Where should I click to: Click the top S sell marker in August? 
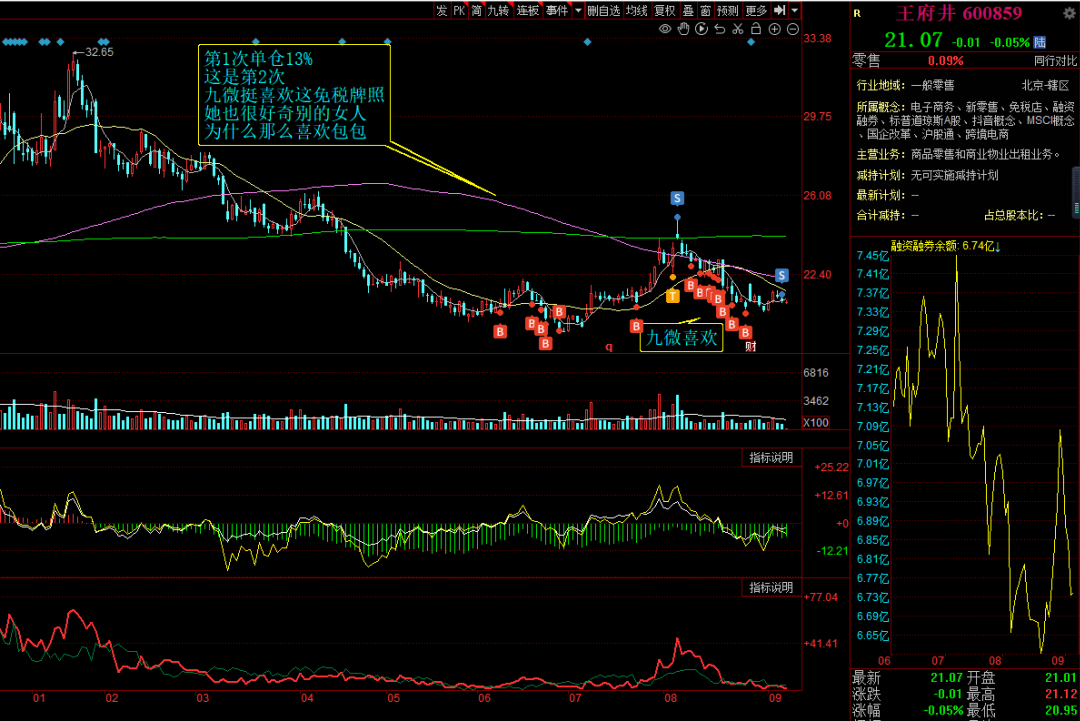tap(677, 198)
